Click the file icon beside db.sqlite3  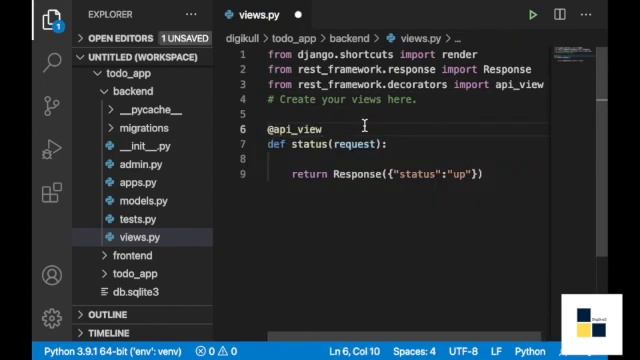104,292
